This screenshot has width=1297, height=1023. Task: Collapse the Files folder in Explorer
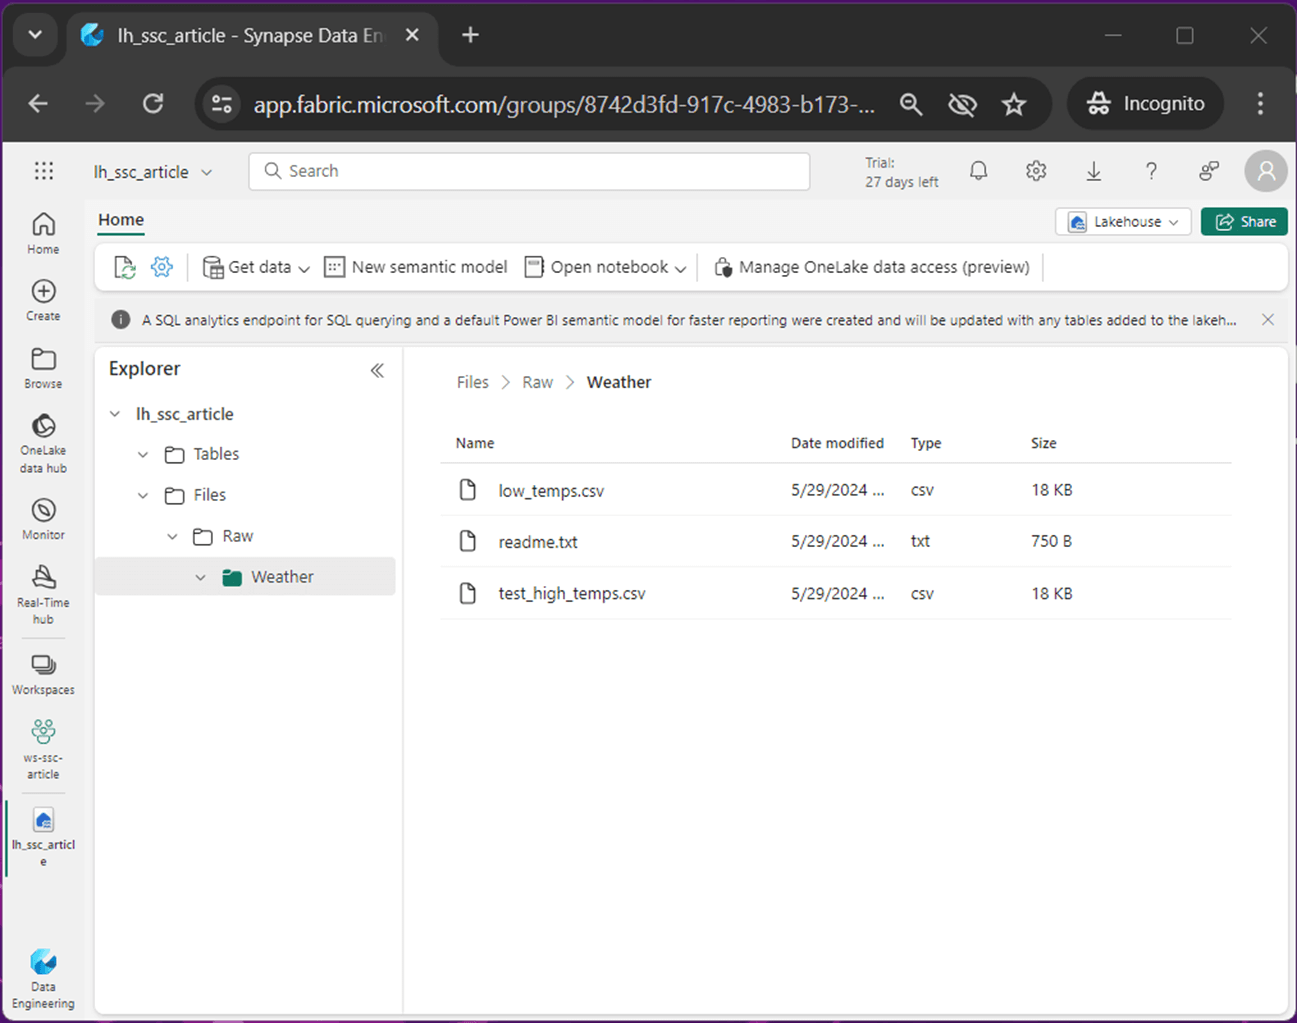[x=143, y=495]
